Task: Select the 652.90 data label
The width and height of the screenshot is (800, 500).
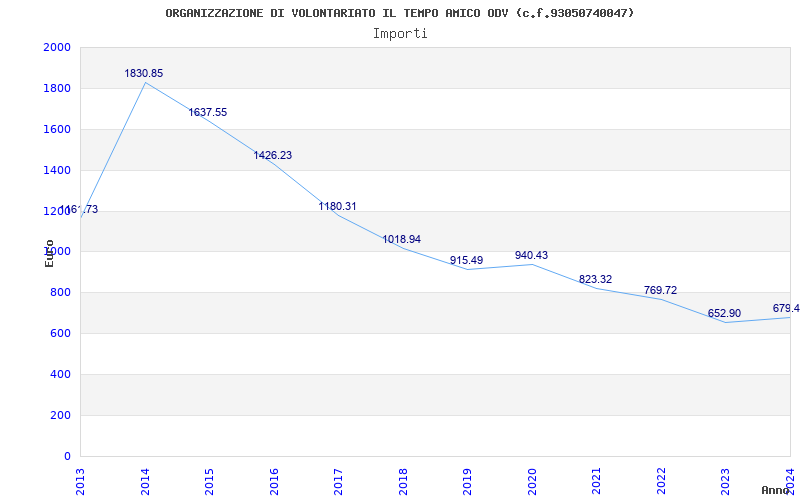Action: [x=724, y=313]
